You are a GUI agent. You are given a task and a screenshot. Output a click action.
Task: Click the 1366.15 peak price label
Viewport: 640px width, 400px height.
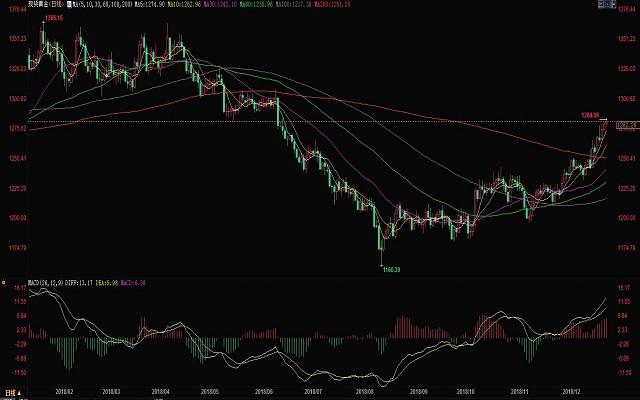tap(54, 19)
